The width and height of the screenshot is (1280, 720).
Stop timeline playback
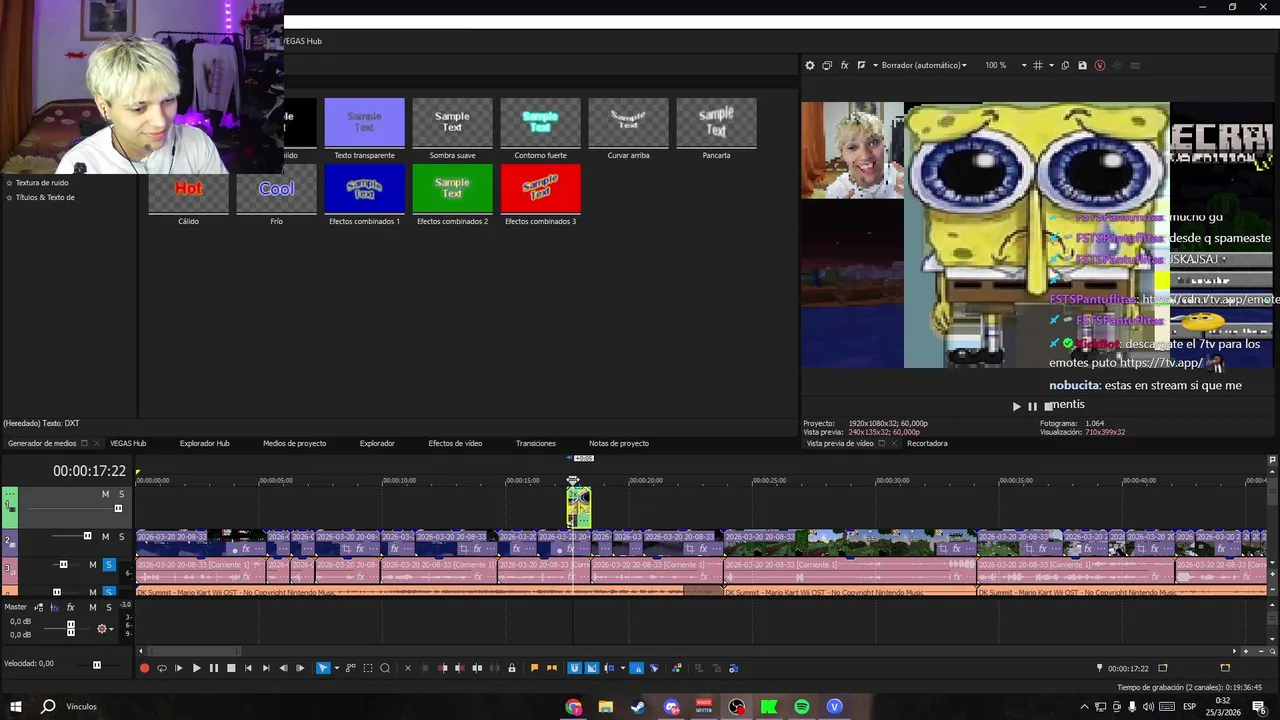231,668
